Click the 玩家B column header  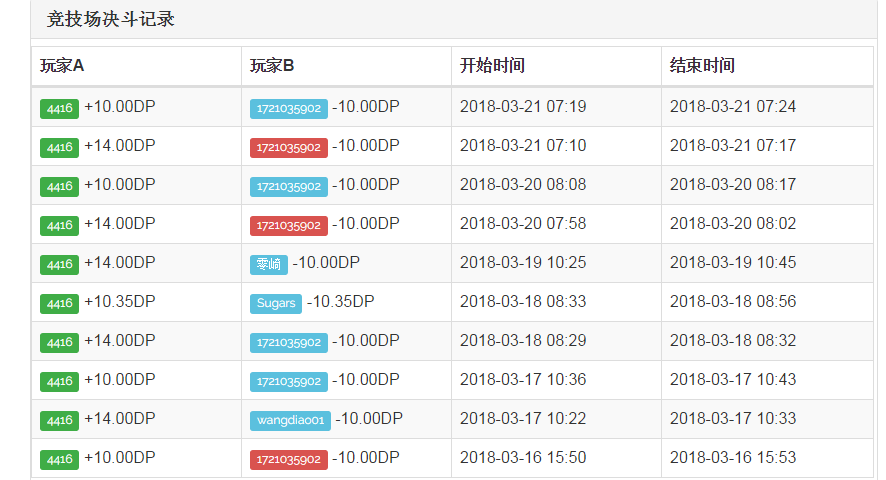pos(272,66)
